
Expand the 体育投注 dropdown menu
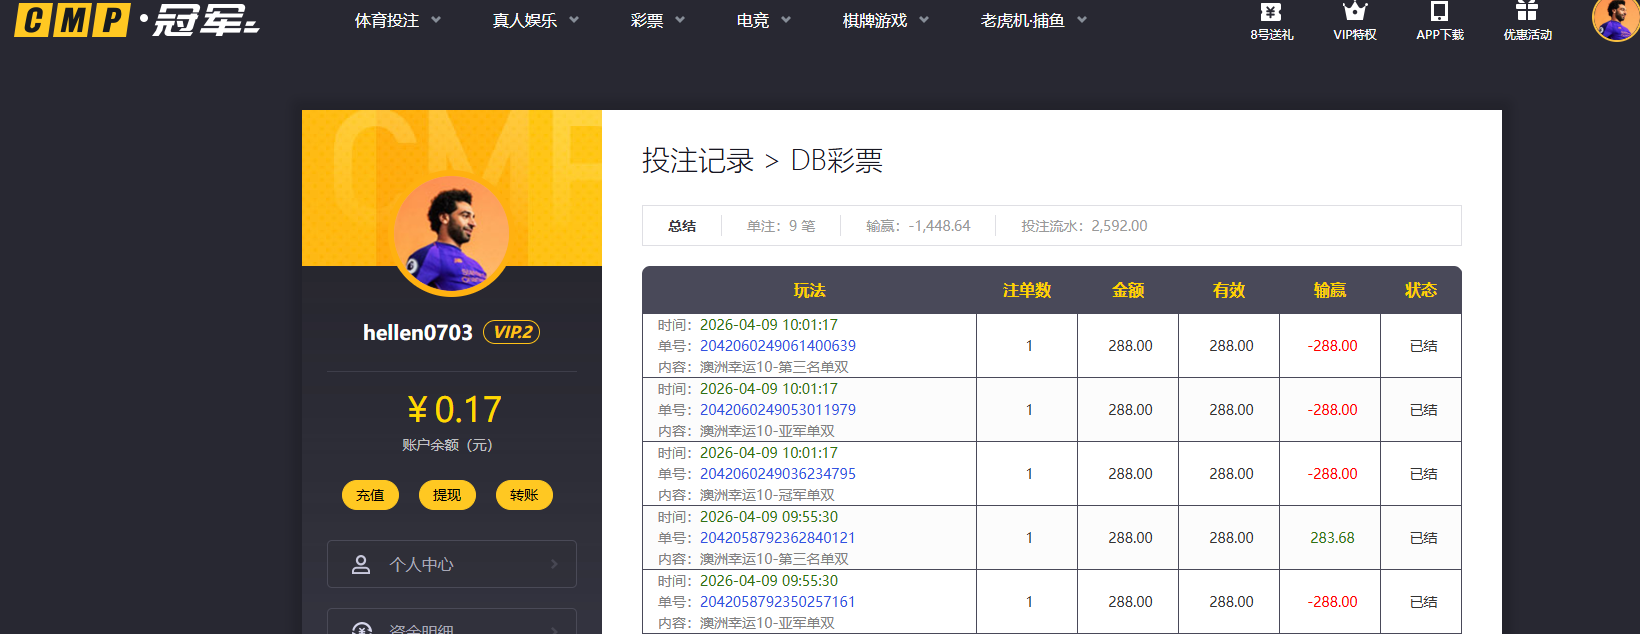click(397, 20)
